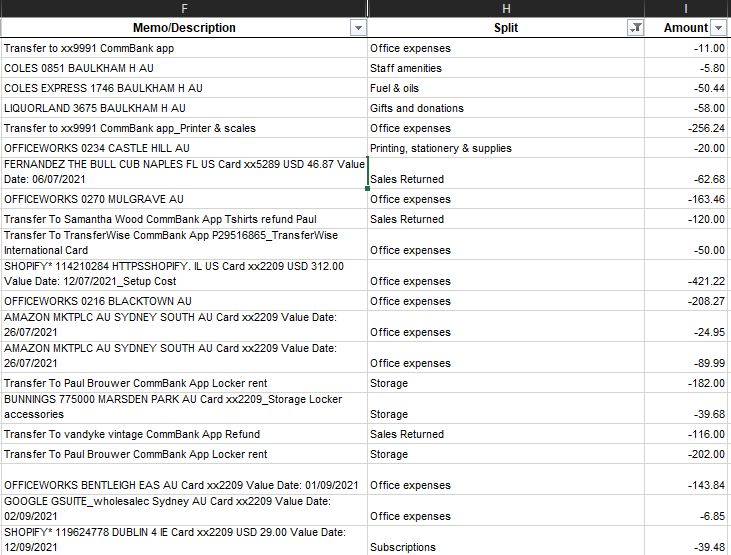731x555 pixels.
Task: Click the amount -202.00 cell
Action: 686,454
